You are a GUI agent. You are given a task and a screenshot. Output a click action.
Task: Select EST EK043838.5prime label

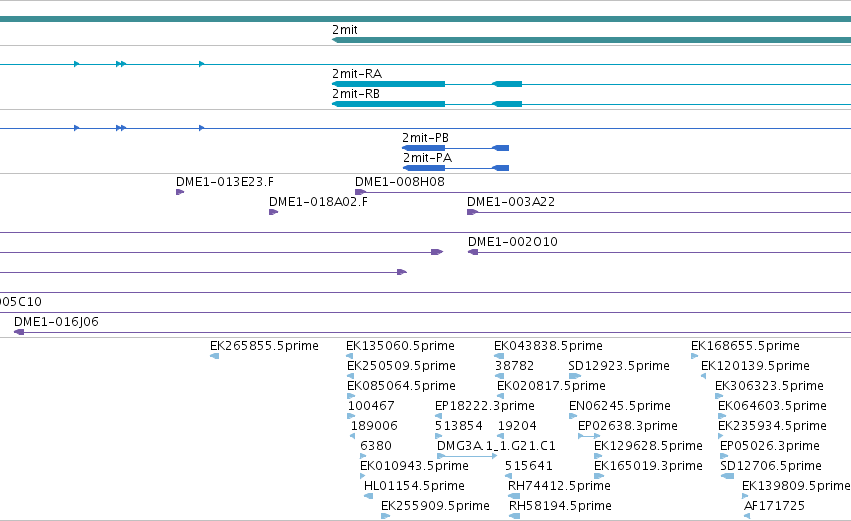[548, 346]
